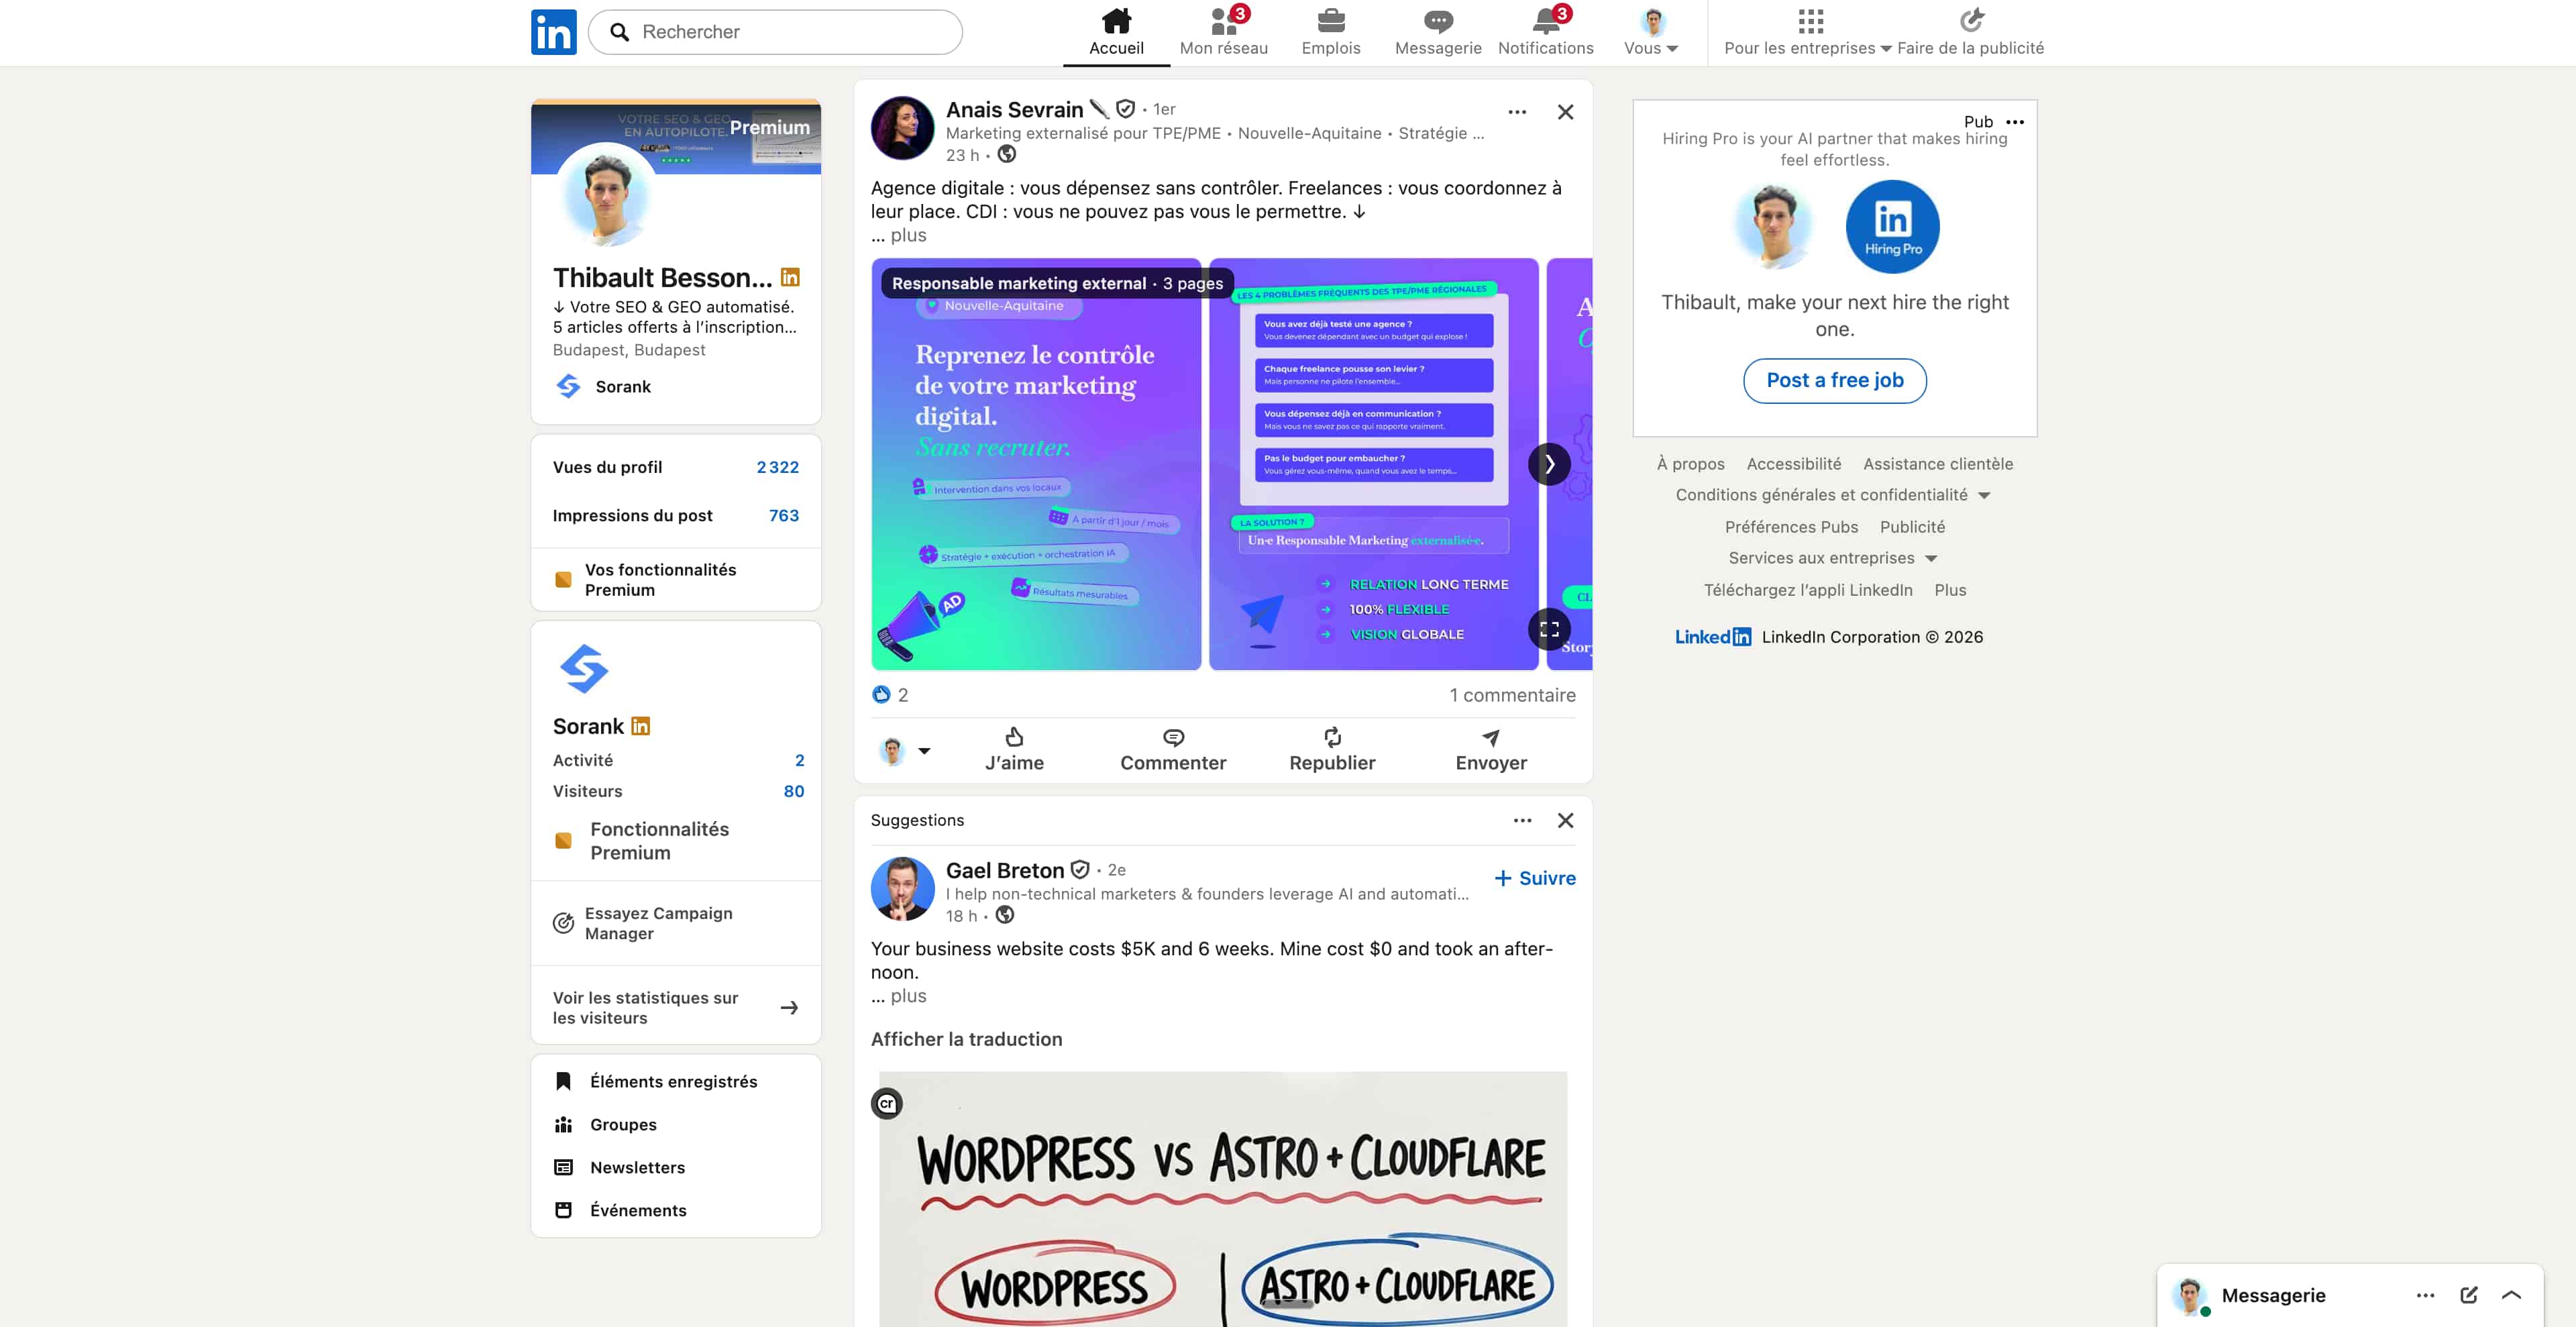Toggle fullscreen on the carousel image

1549,629
